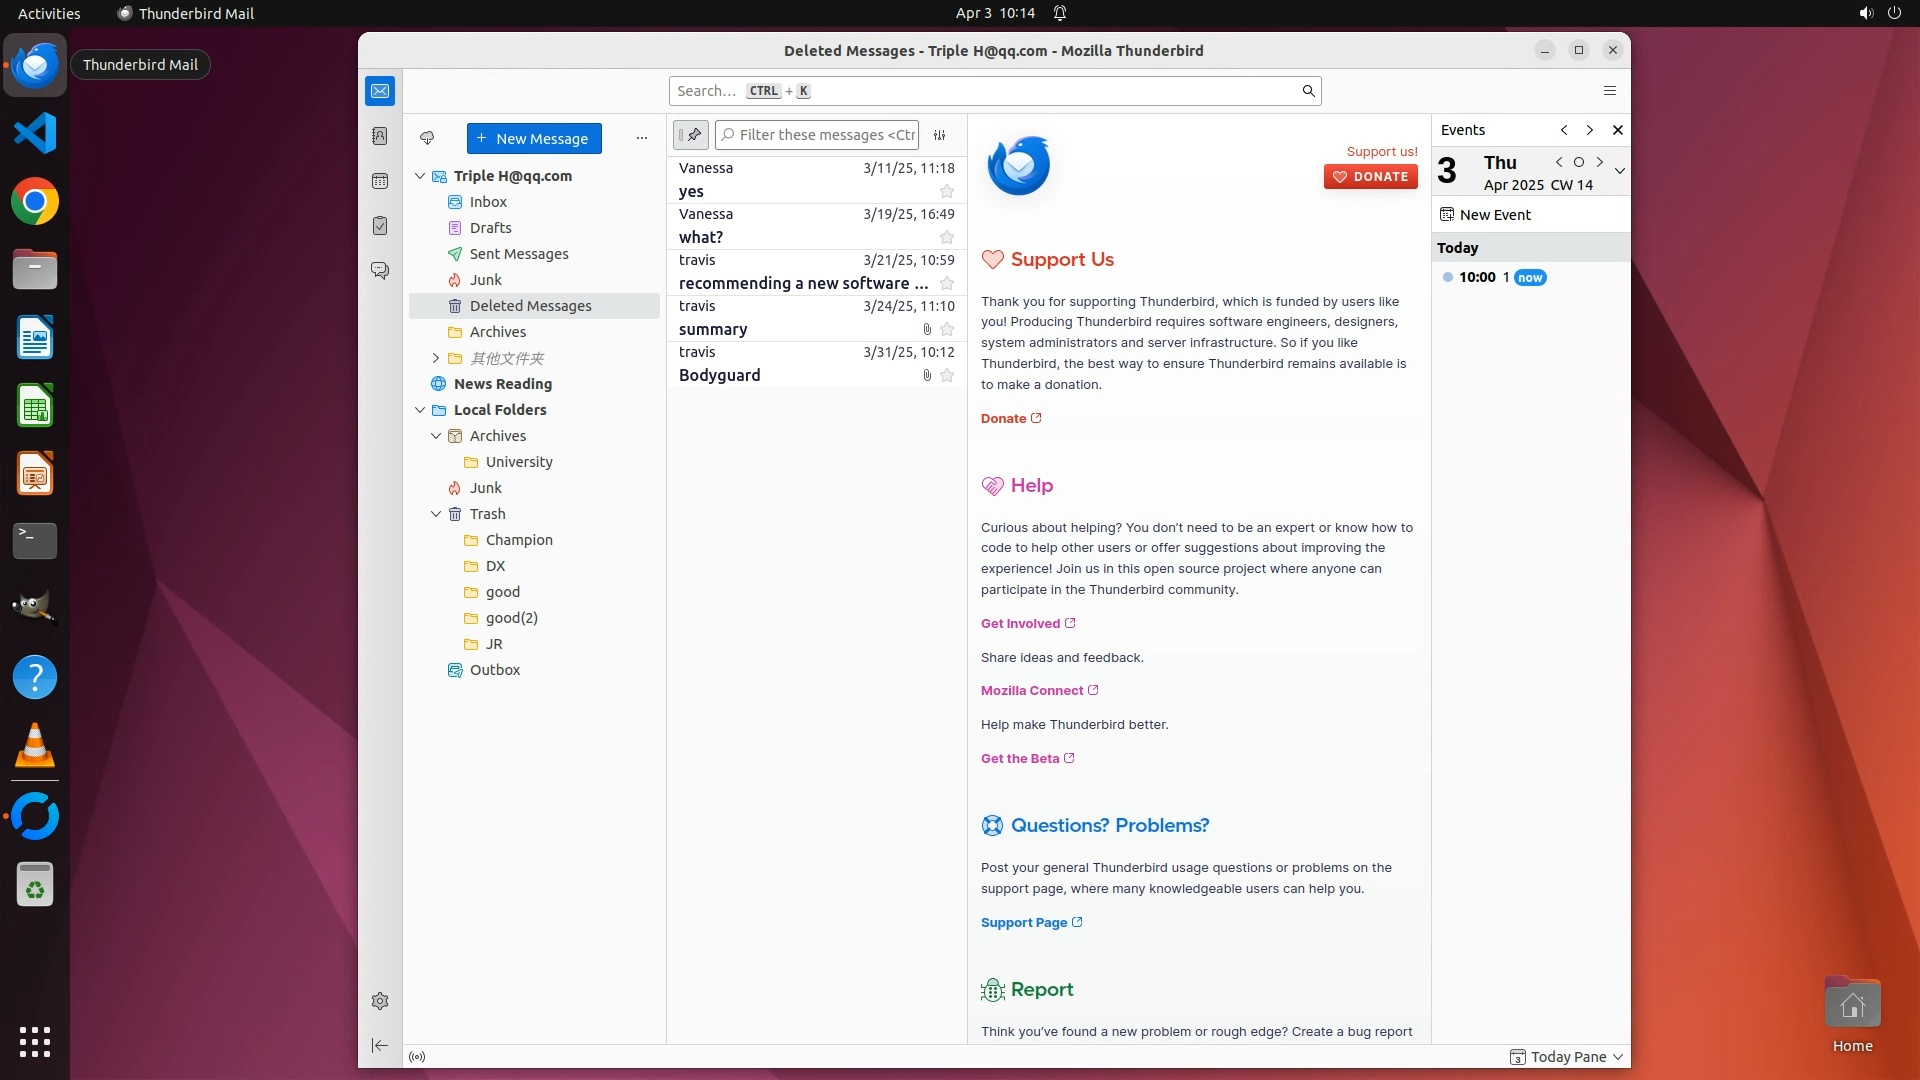Open the Tasks space icon
Image resolution: width=1920 pixels, height=1080 pixels.
click(380, 226)
